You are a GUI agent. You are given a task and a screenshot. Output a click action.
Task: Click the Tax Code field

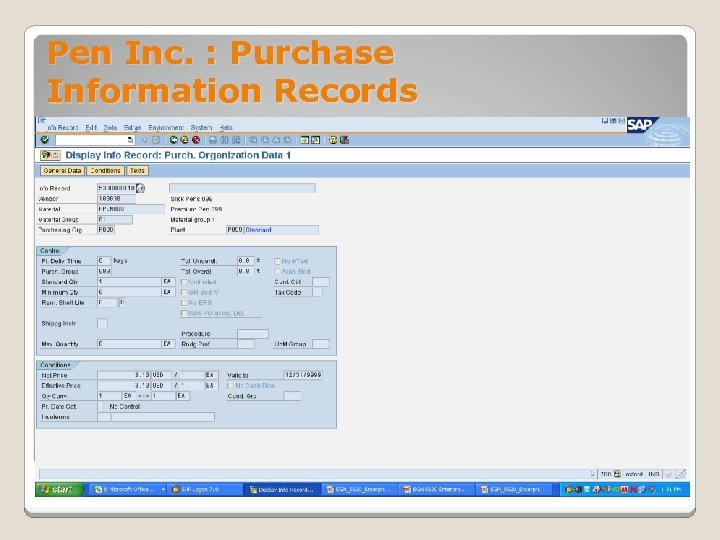(317, 292)
